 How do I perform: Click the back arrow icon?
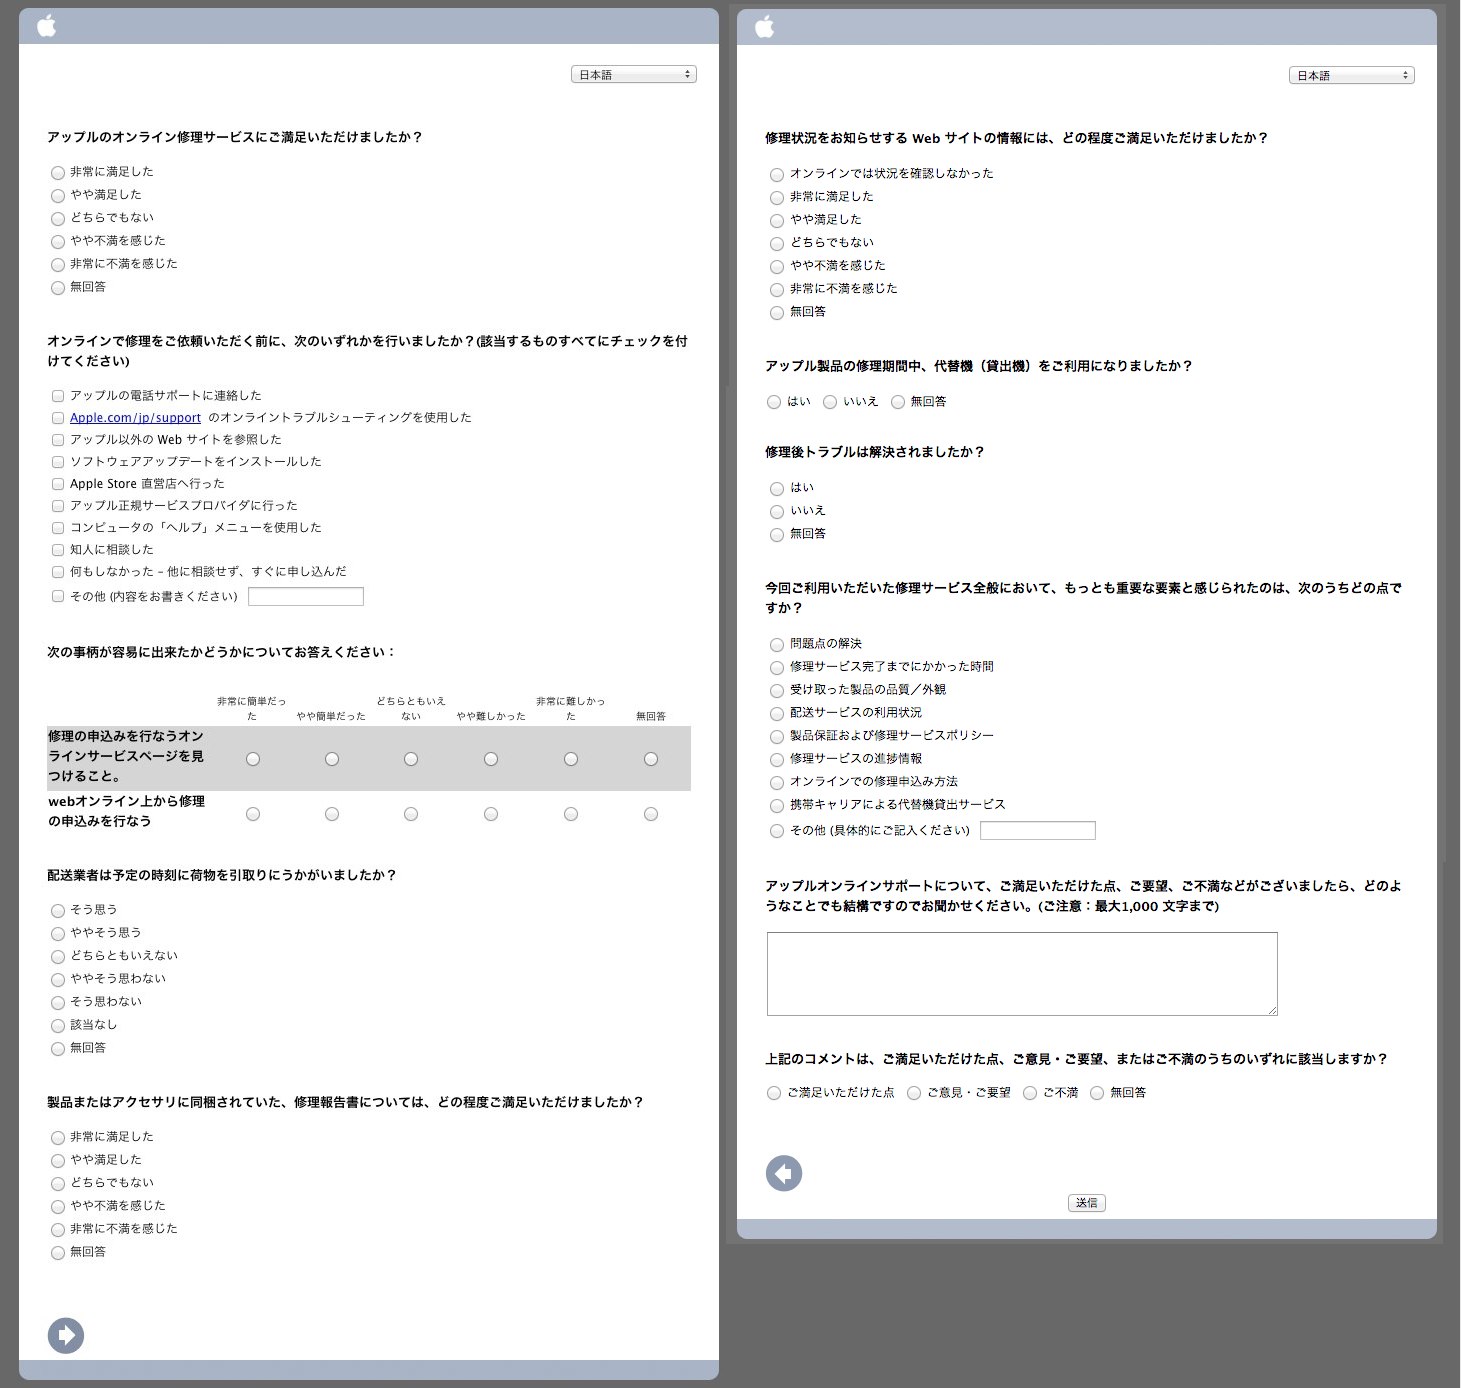[784, 1173]
